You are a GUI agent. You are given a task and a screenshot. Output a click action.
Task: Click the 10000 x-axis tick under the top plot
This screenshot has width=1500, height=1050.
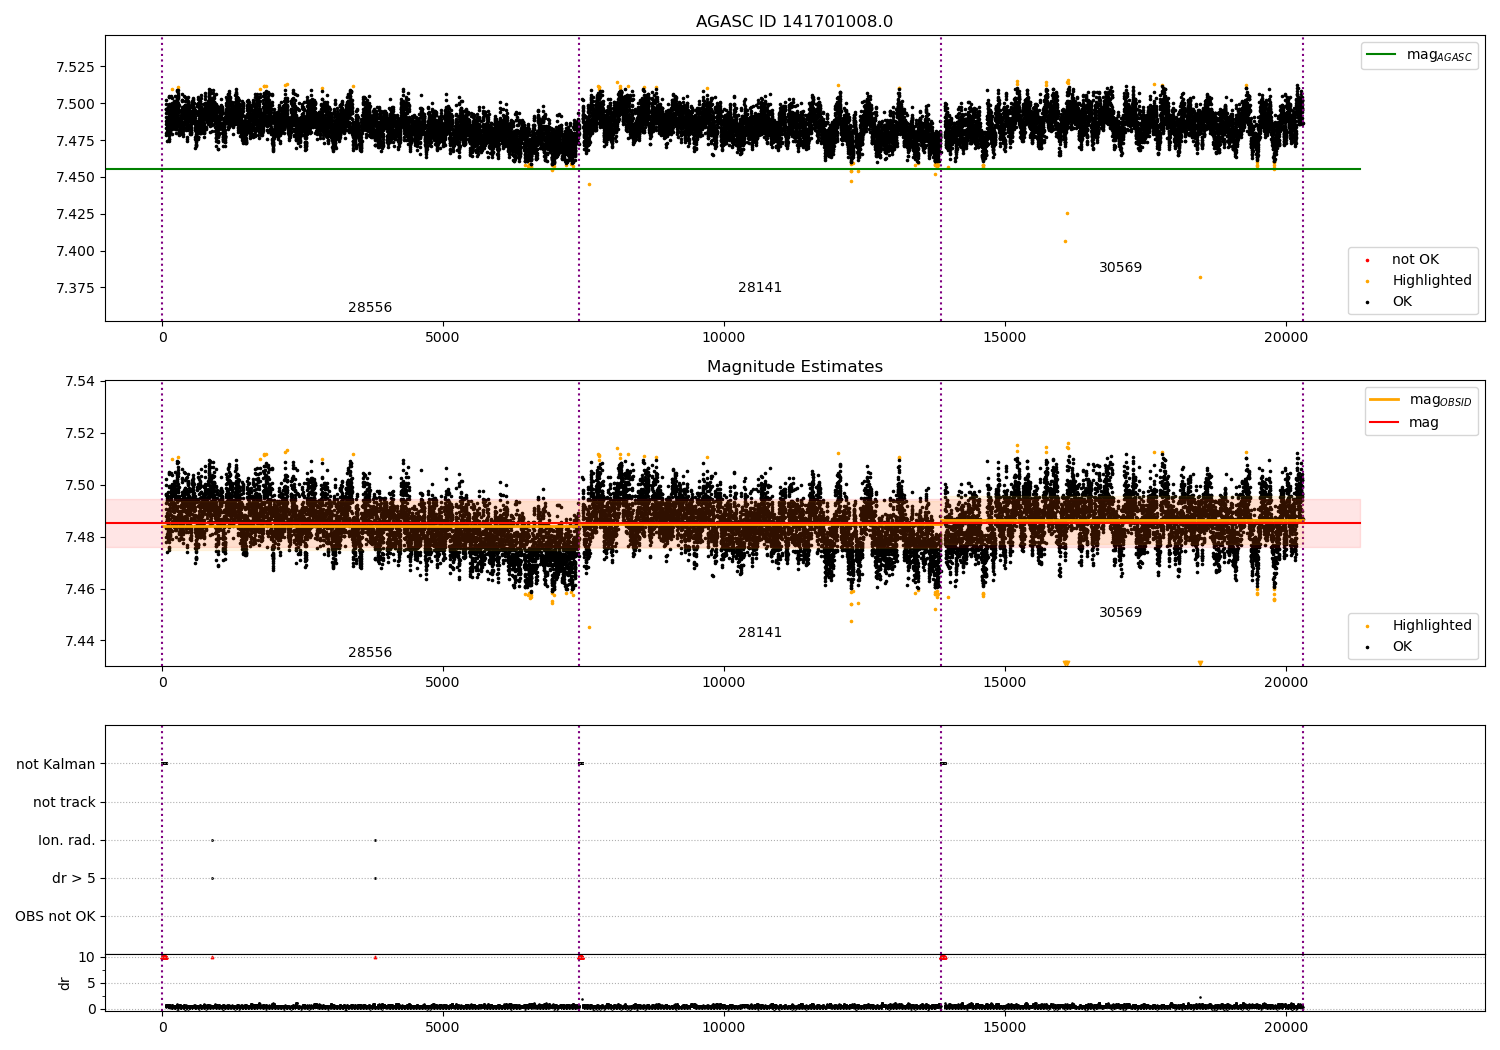pyautogui.click(x=723, y=338)
